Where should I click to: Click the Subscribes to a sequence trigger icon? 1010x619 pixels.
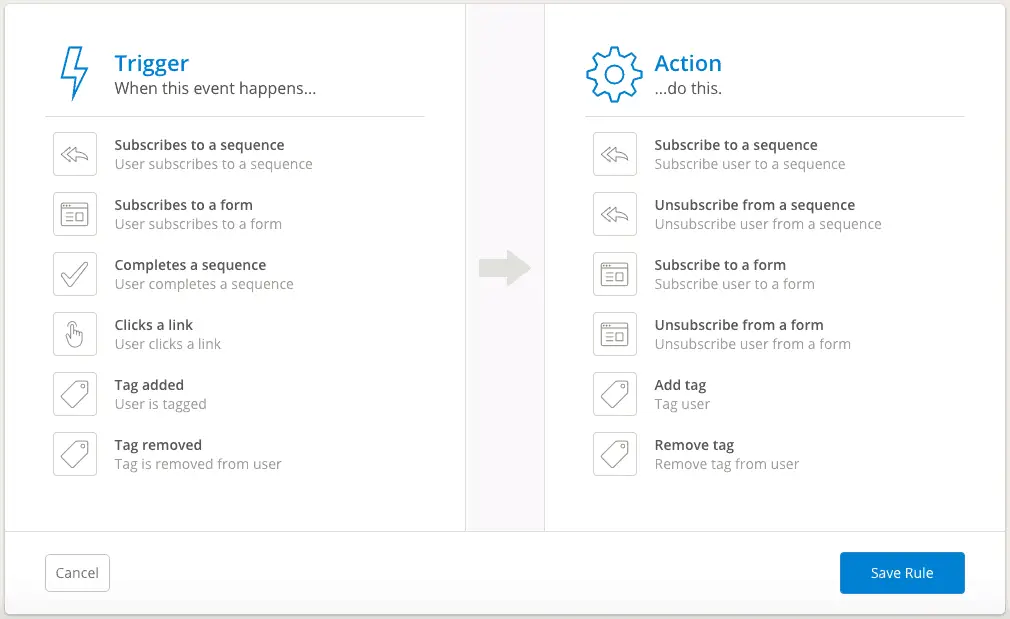[x=75, y=154]
